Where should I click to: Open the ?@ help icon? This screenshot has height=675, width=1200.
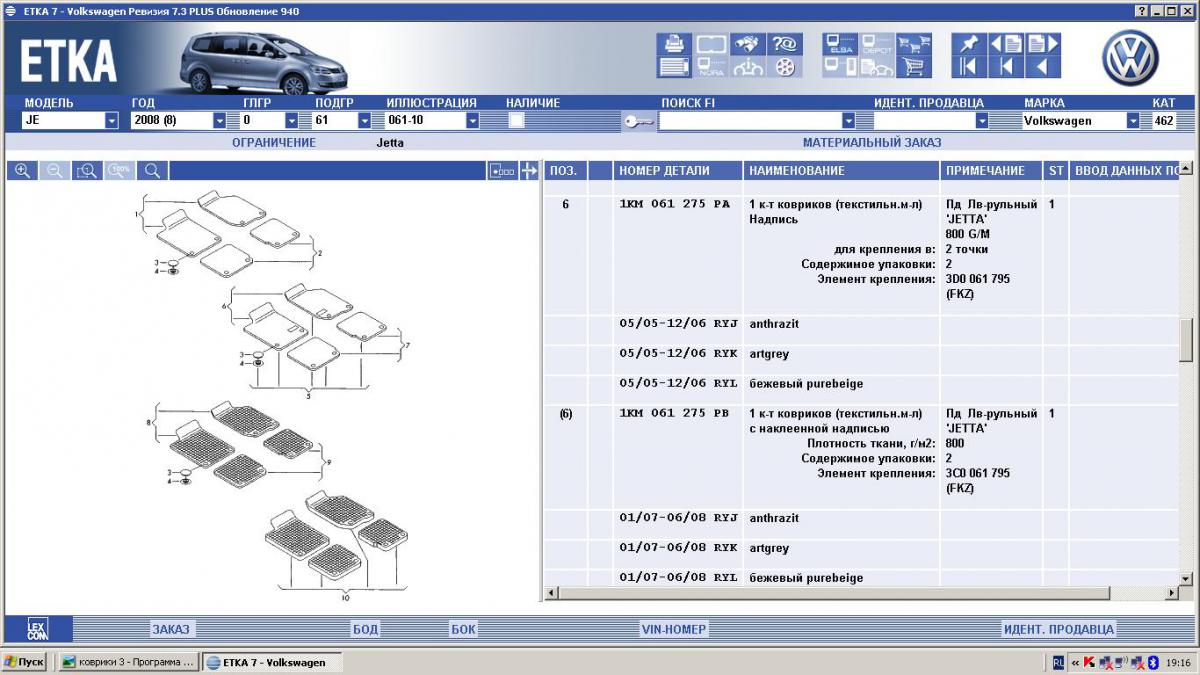(784, 44)
